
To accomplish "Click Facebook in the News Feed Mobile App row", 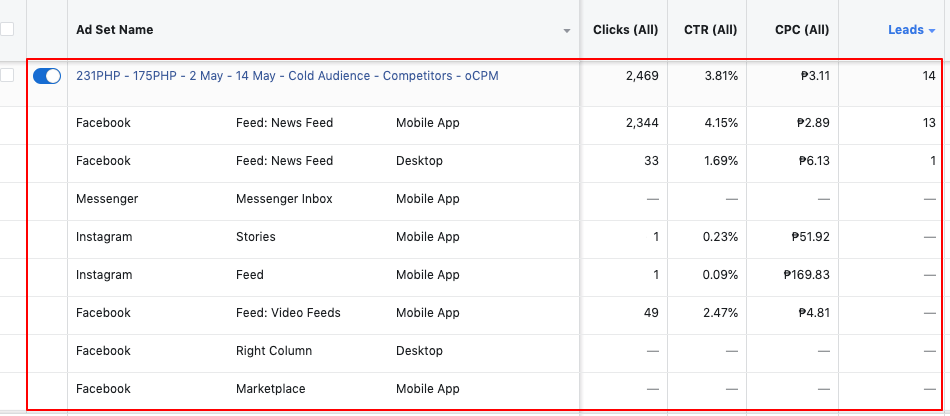I will 103,123.
